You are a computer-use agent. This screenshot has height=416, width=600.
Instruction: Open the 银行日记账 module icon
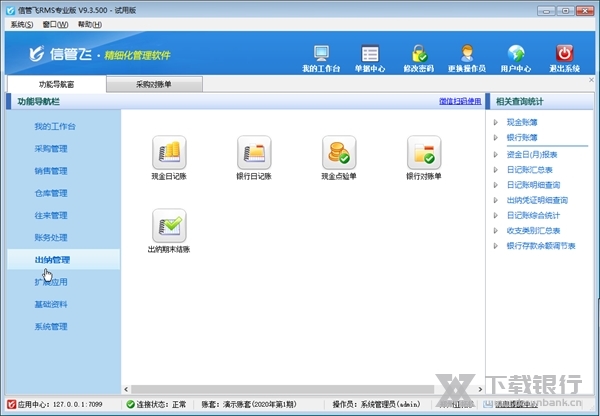254,152
